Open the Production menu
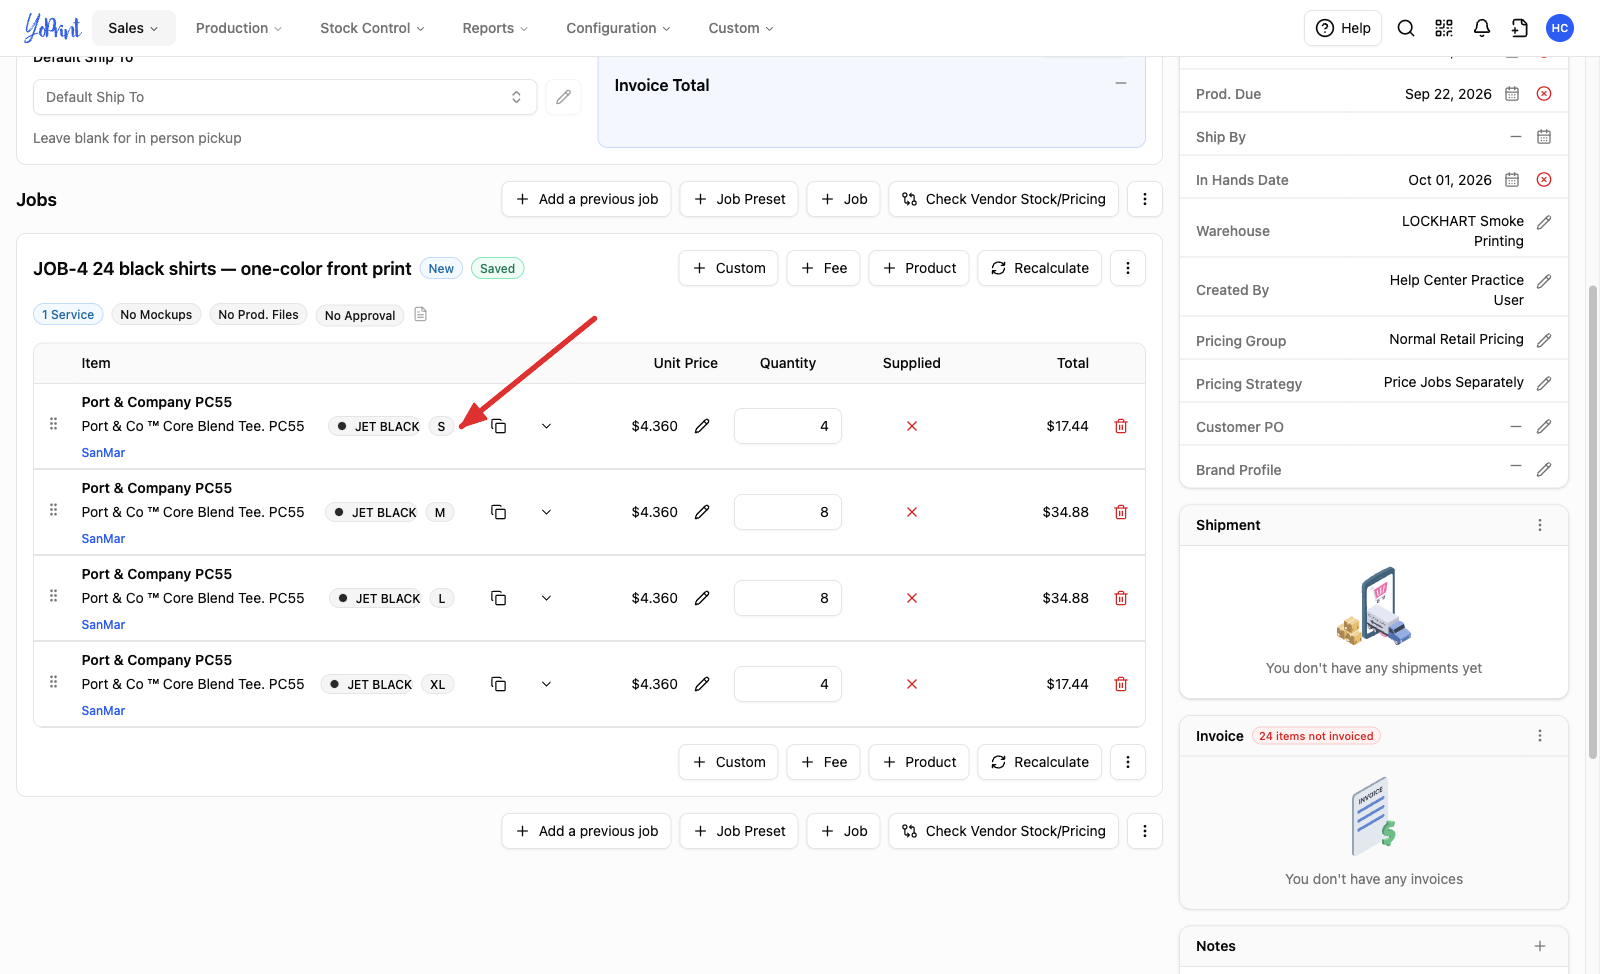Screen dimensions: 1600x974 coord(239,28)
